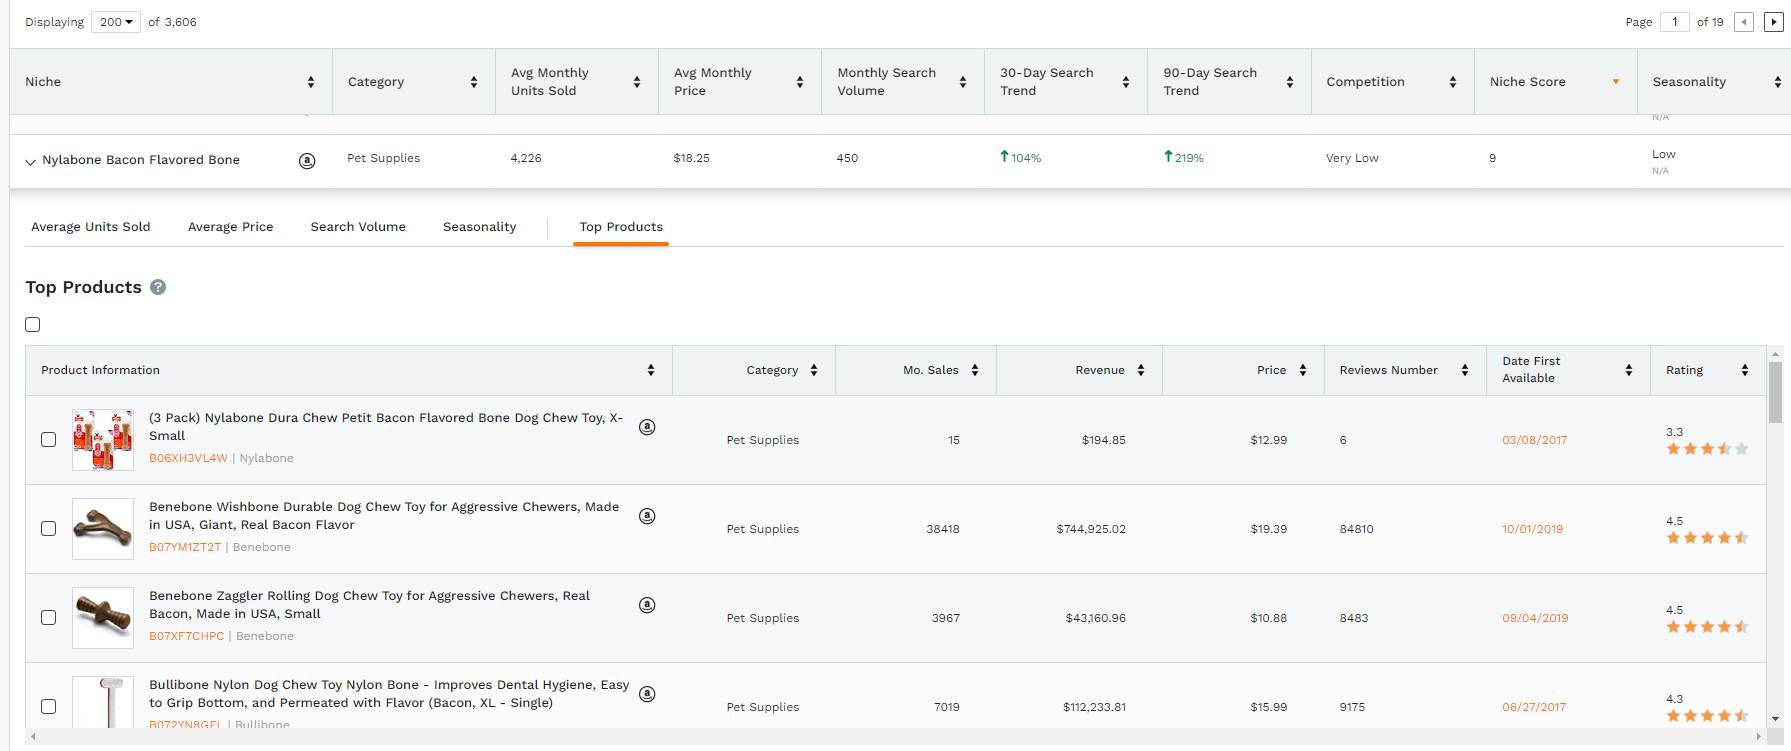Click scroll-down arrow of products table

(1776, 719)
